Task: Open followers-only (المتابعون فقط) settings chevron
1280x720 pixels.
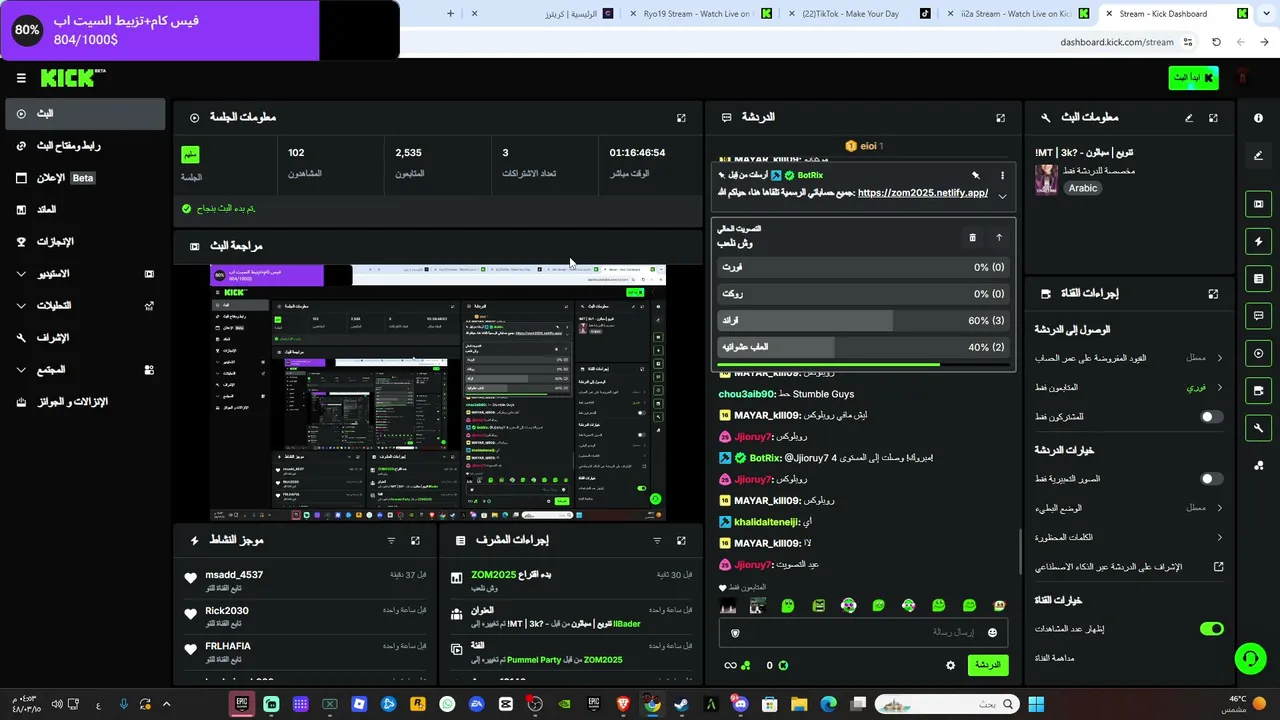Action: (1220, 387)
